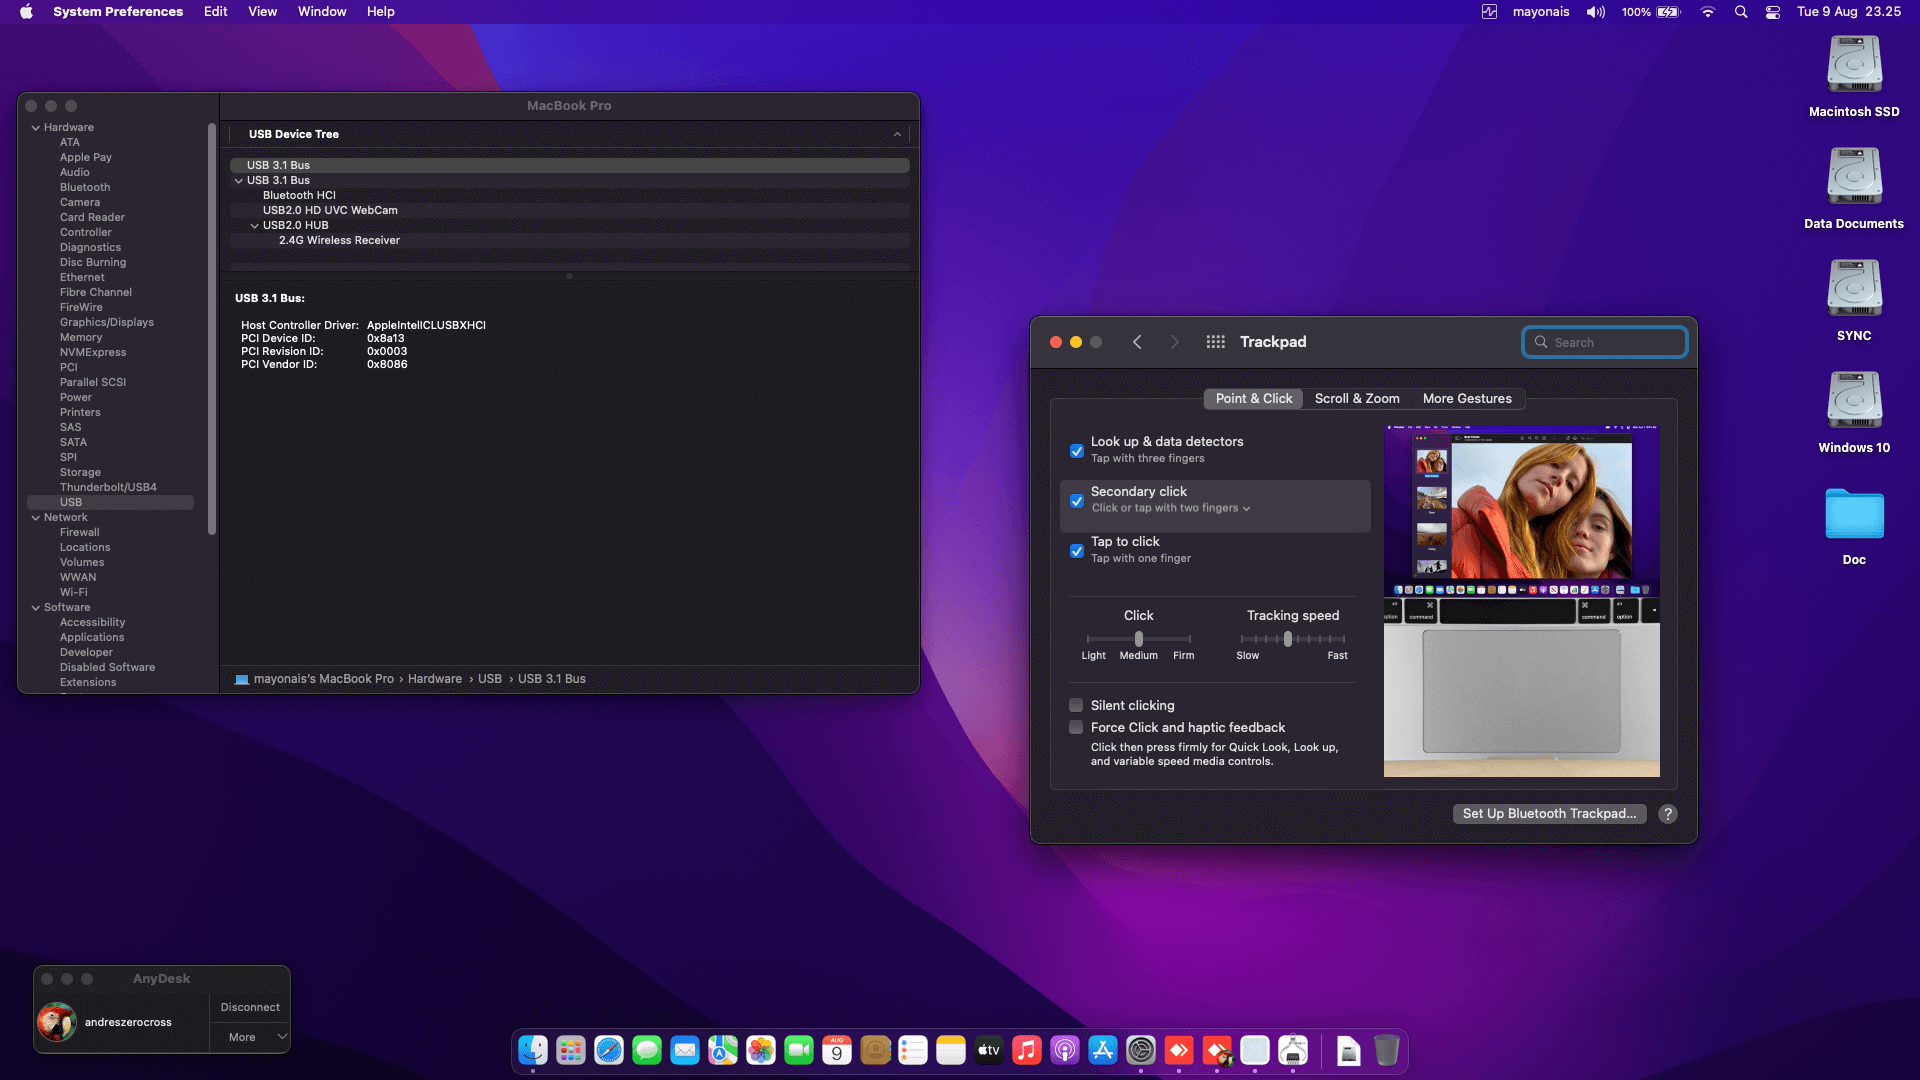
Task: Collapse the USB2.0 HUB tree item
Action: tap(254, 226)
